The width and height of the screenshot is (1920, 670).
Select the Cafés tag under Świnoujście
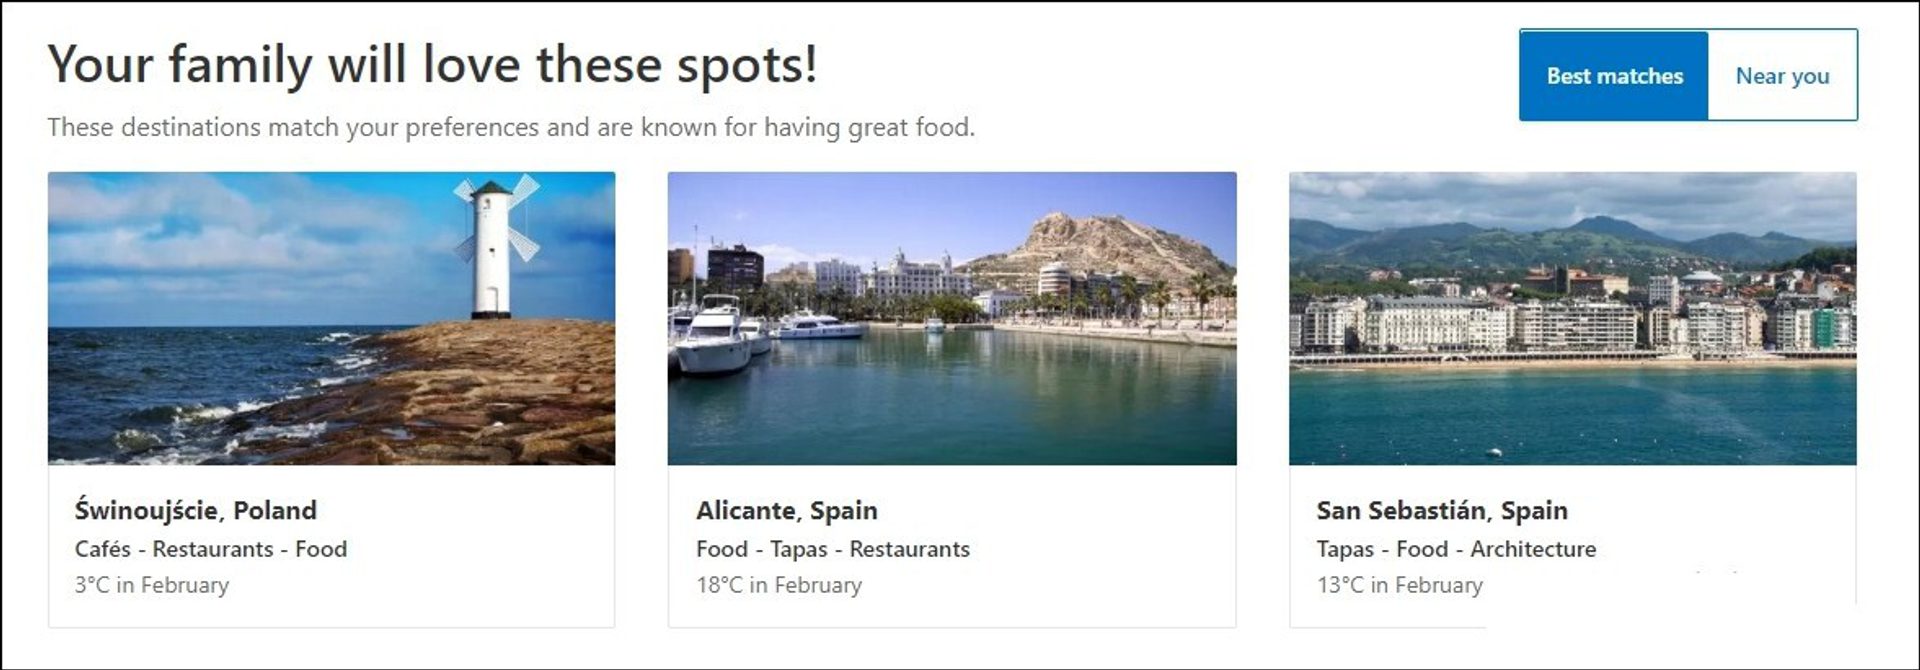point(105,548)
